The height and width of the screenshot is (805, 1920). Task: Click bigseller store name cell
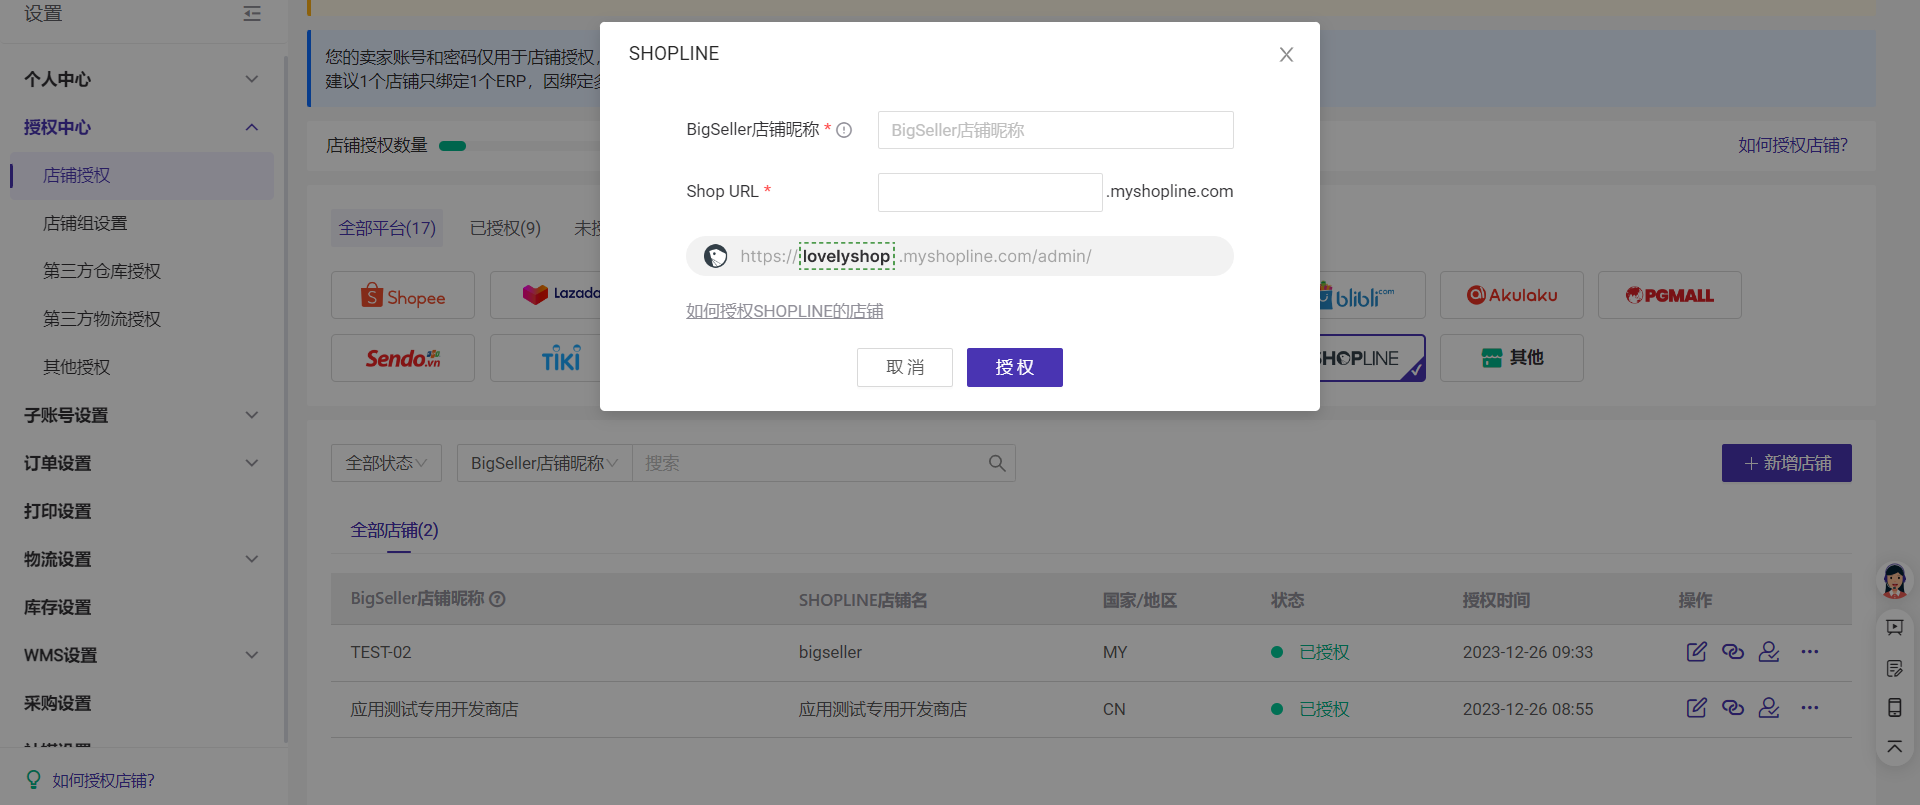830,652
